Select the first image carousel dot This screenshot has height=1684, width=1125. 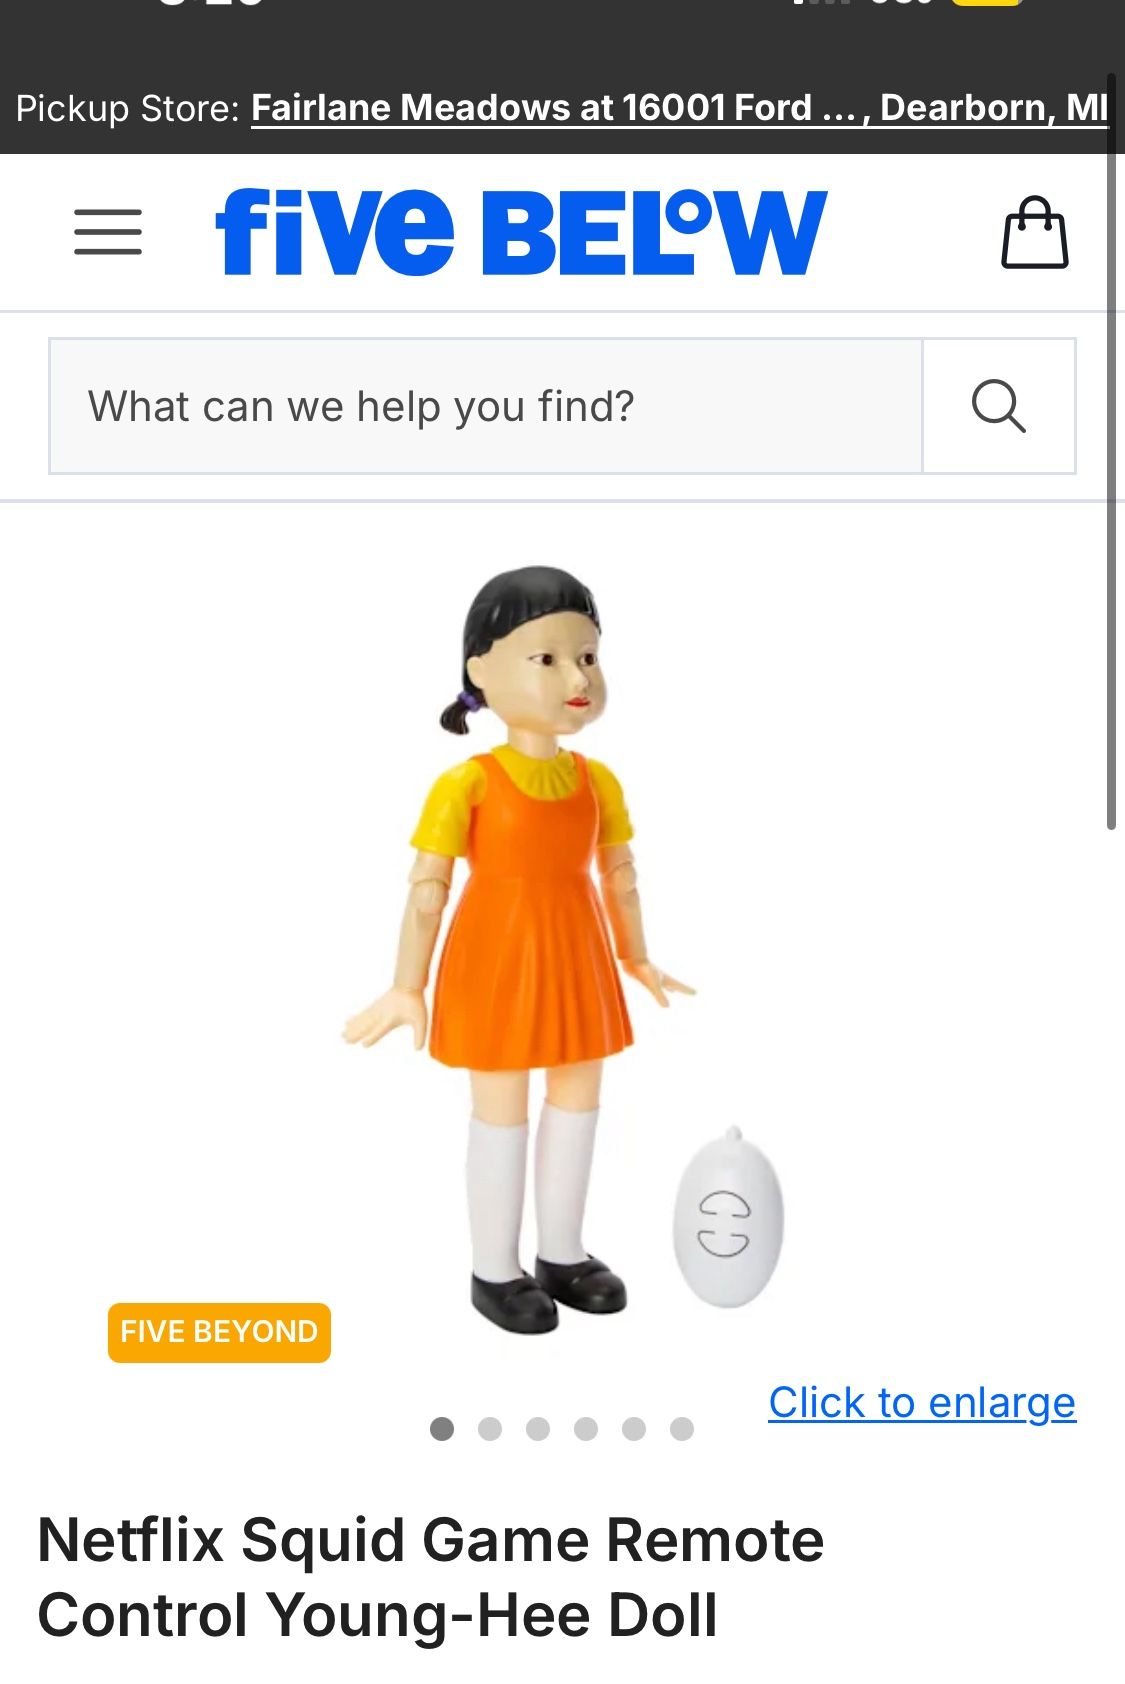(442, 1429)
